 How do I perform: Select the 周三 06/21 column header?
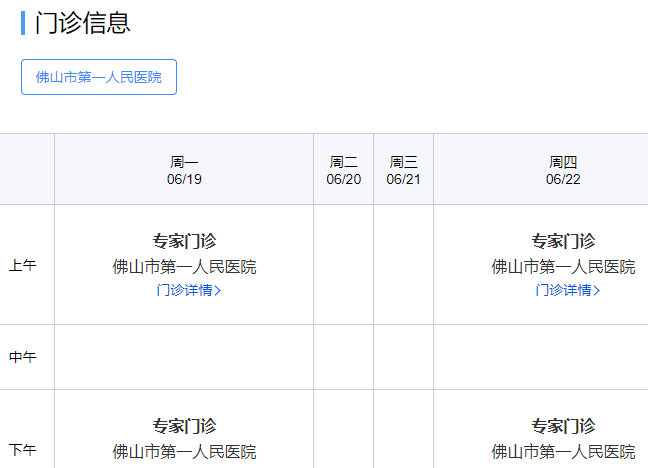[x=403, y=170]
